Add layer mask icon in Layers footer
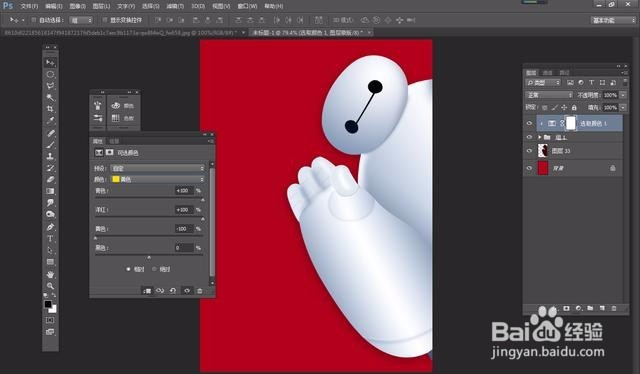The image size is (640, 374). (x=567, y=308)
